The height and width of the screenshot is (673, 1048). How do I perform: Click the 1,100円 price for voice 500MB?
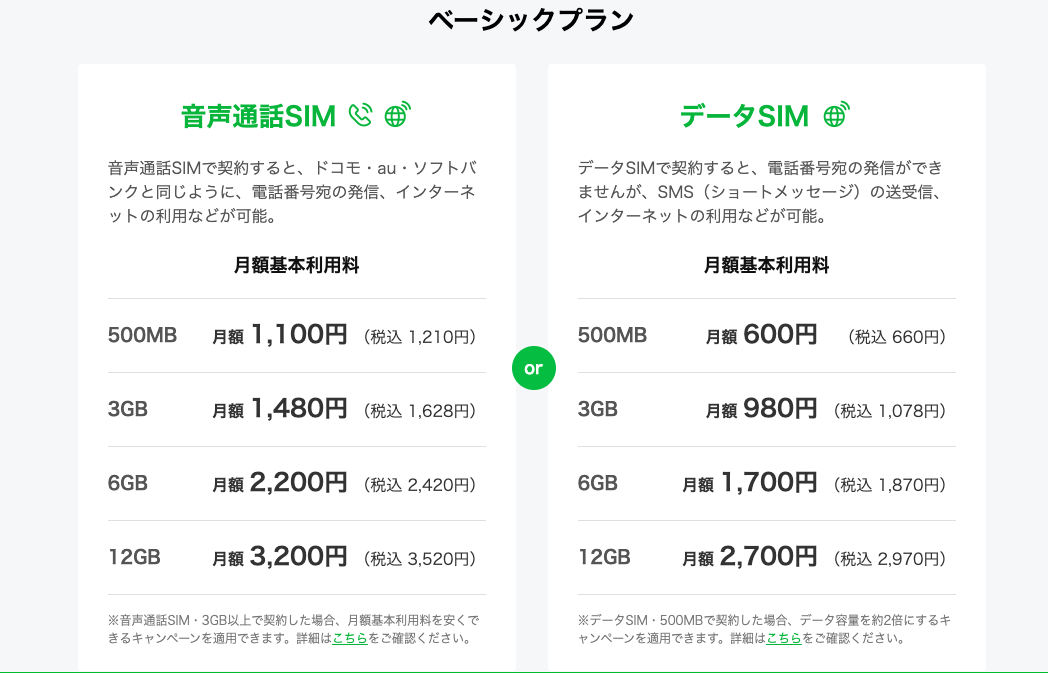pos(299,335)
